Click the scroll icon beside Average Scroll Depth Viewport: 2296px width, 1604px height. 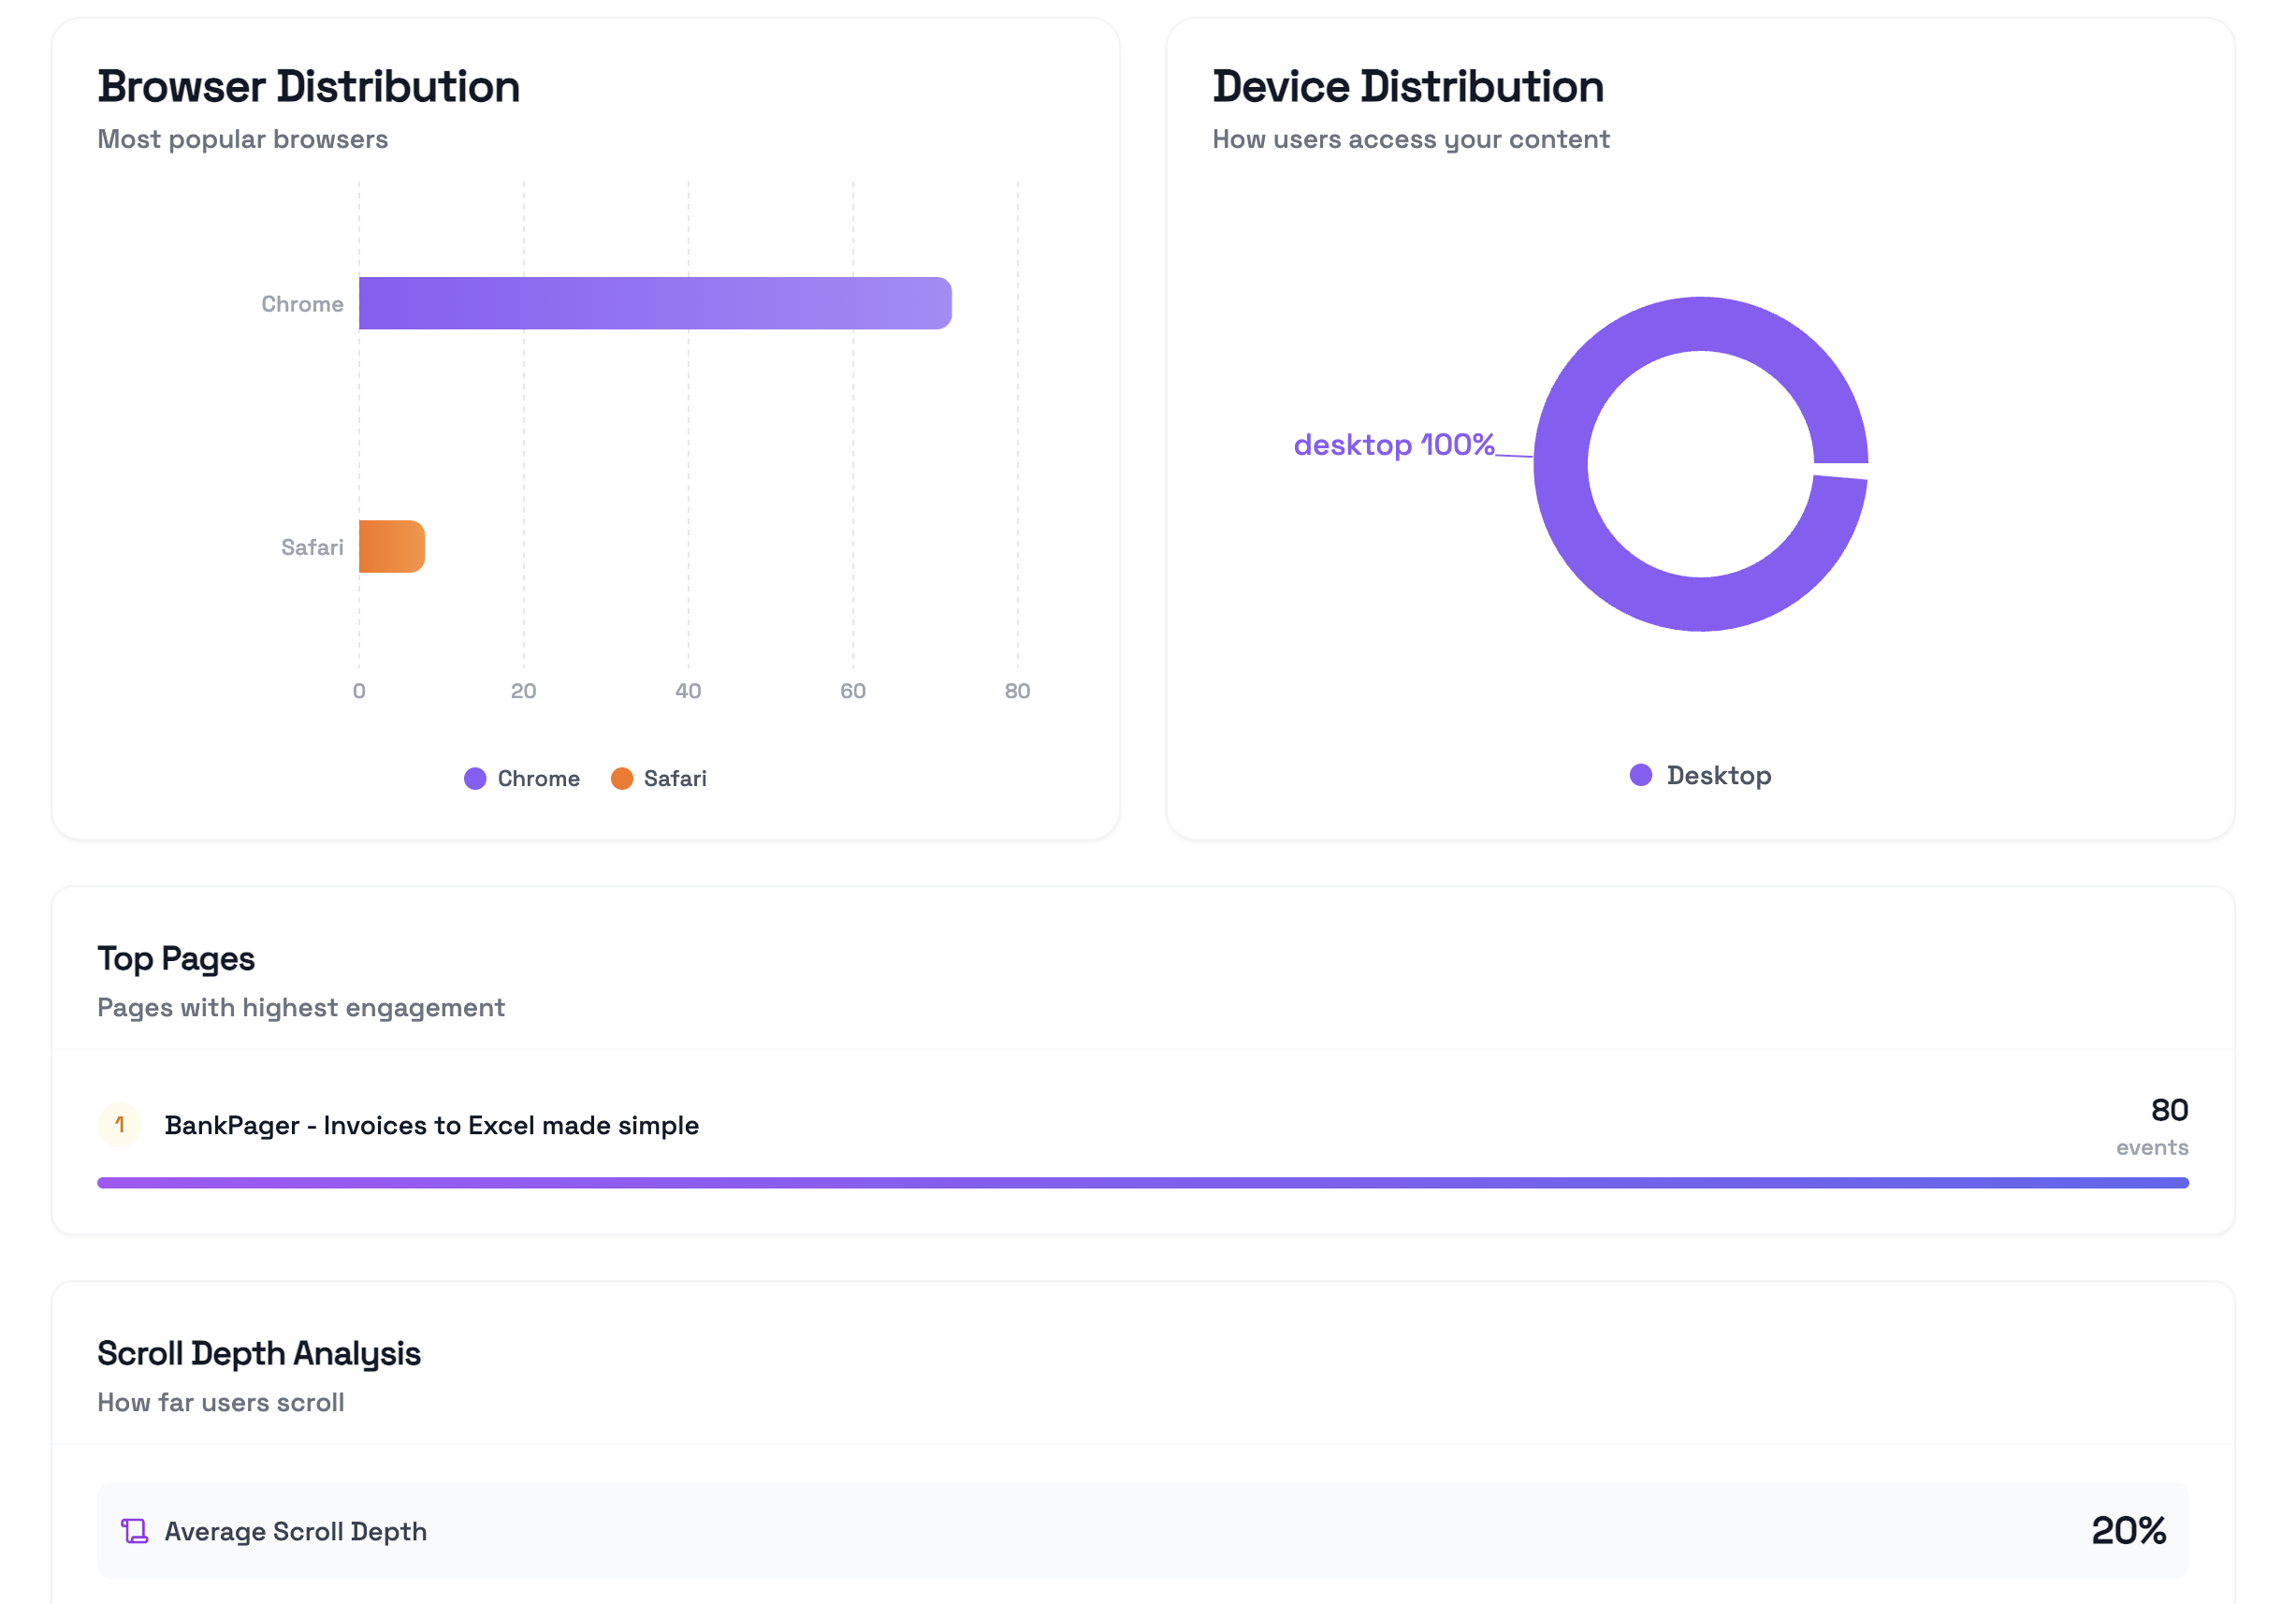pos(135,1531)
